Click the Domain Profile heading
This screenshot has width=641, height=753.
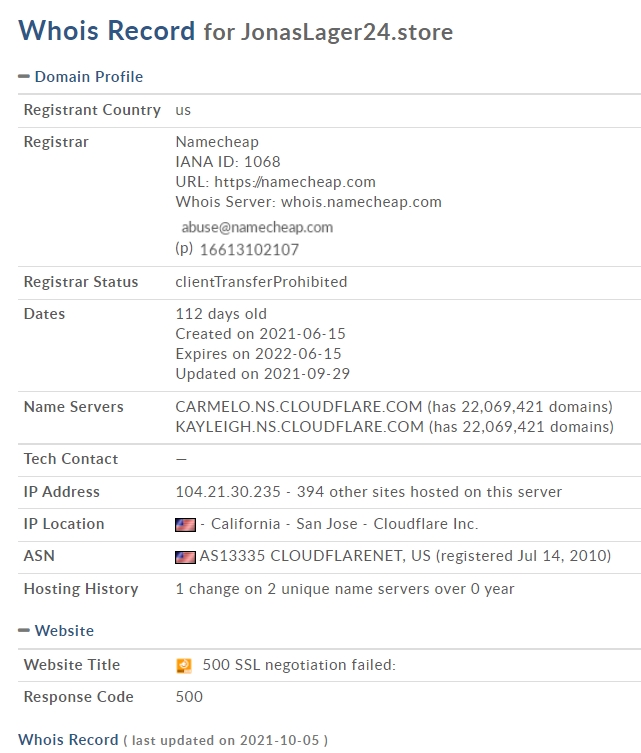point(89,77)
